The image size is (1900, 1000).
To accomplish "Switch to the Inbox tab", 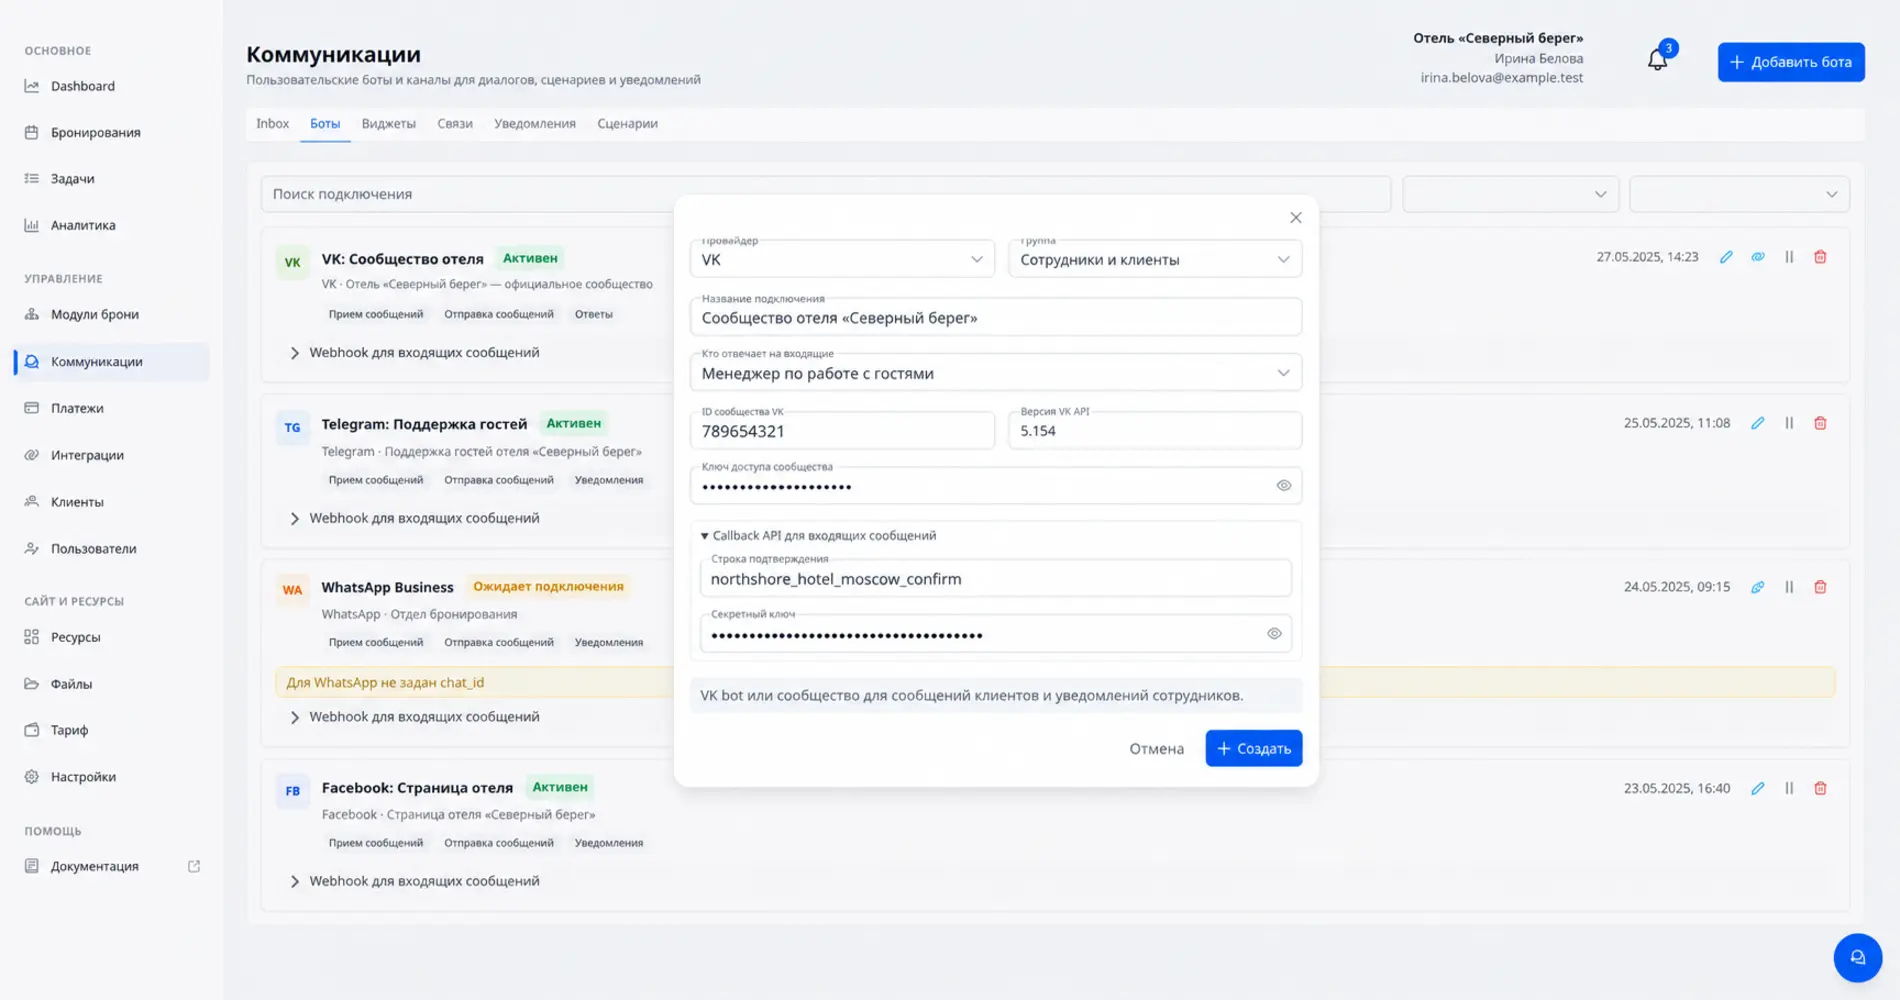I will [272, 124].
